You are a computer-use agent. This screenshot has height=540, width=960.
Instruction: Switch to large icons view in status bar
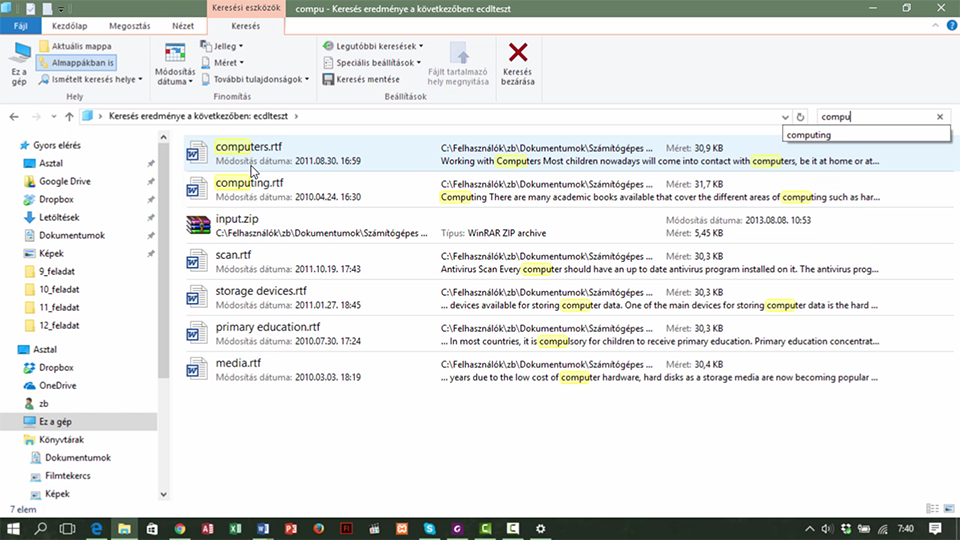click(949, 509)
